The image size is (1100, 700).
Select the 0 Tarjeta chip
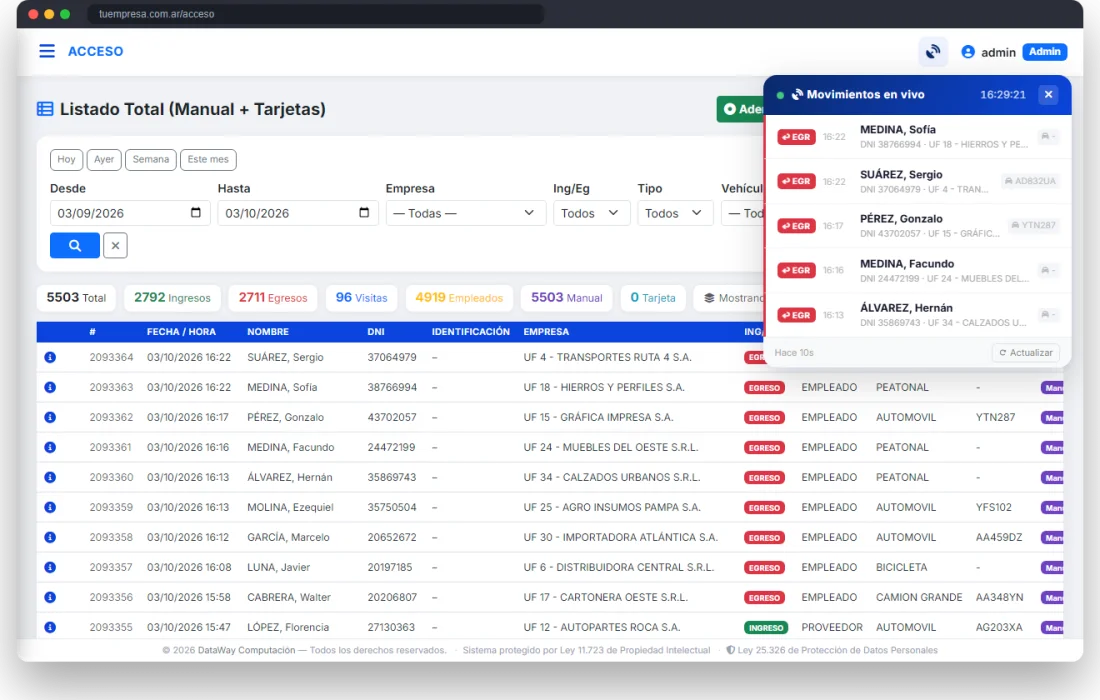click(653, 298)
